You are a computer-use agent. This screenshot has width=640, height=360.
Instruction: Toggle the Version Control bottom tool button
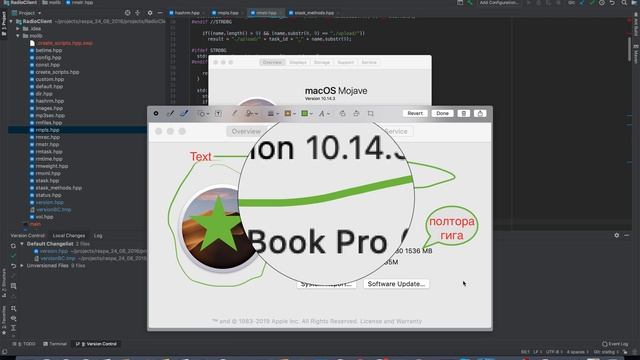[x=96, y=344]
